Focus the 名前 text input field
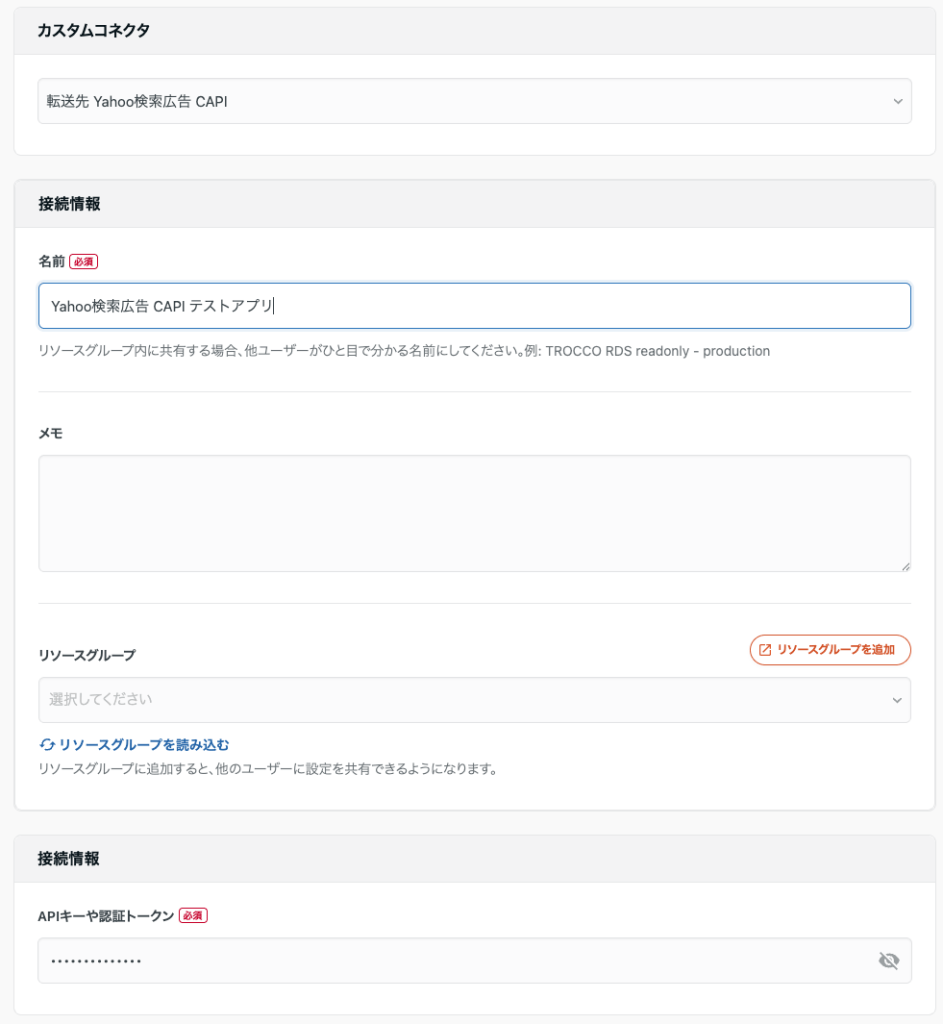The height and width of the screenshot is (1024, 943). pos(474,306)
